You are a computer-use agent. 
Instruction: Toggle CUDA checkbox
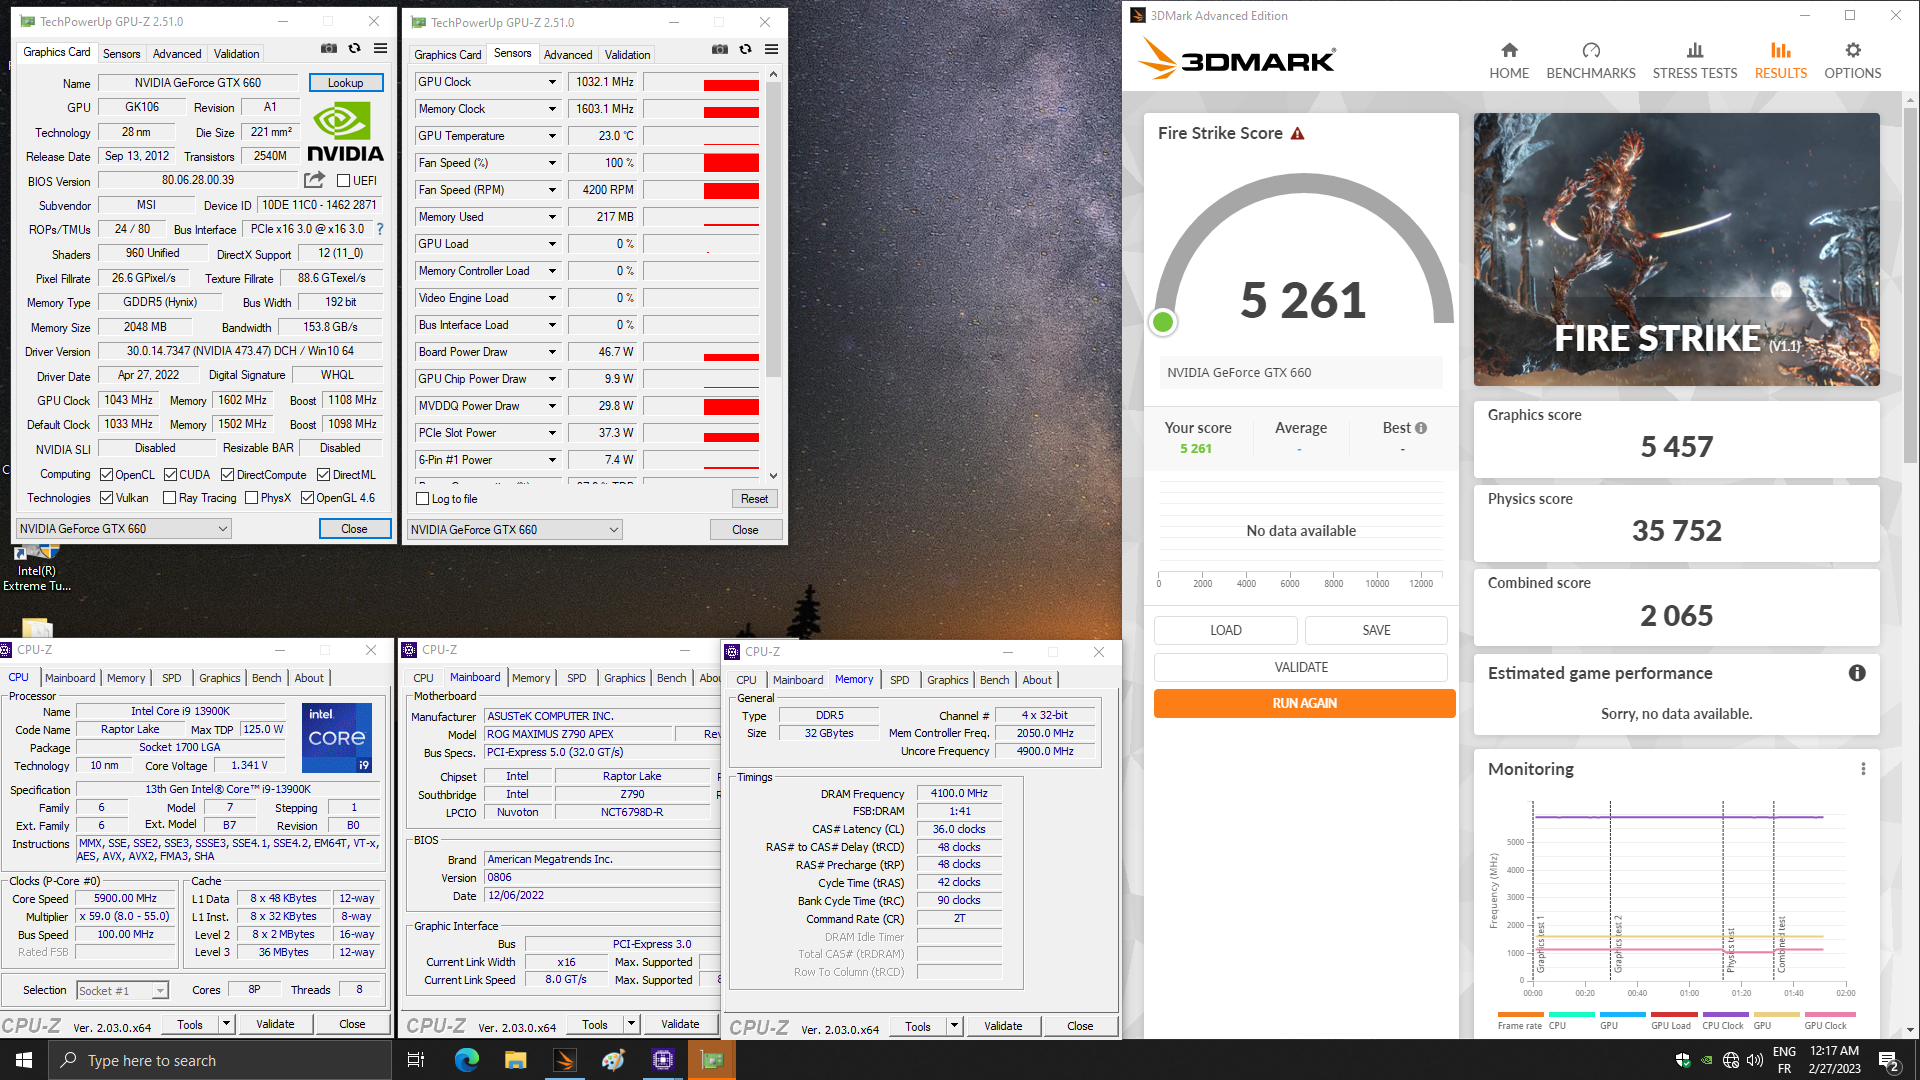coord(170,475)
